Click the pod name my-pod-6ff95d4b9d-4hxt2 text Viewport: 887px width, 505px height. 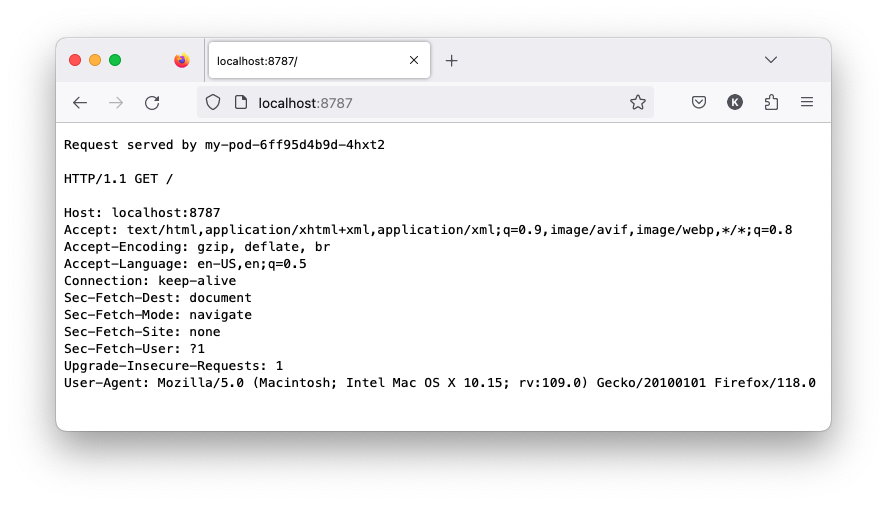[295, 145]
